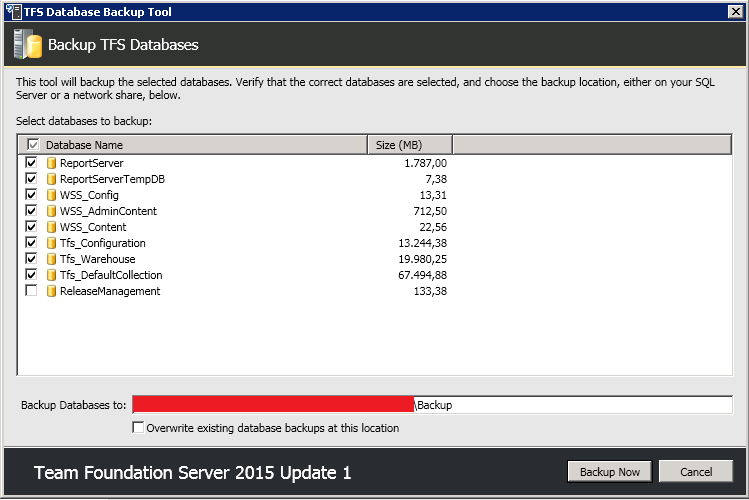Click the size value 7,38
This screenshot has width=749, height=500.
[x=436, y=179]
